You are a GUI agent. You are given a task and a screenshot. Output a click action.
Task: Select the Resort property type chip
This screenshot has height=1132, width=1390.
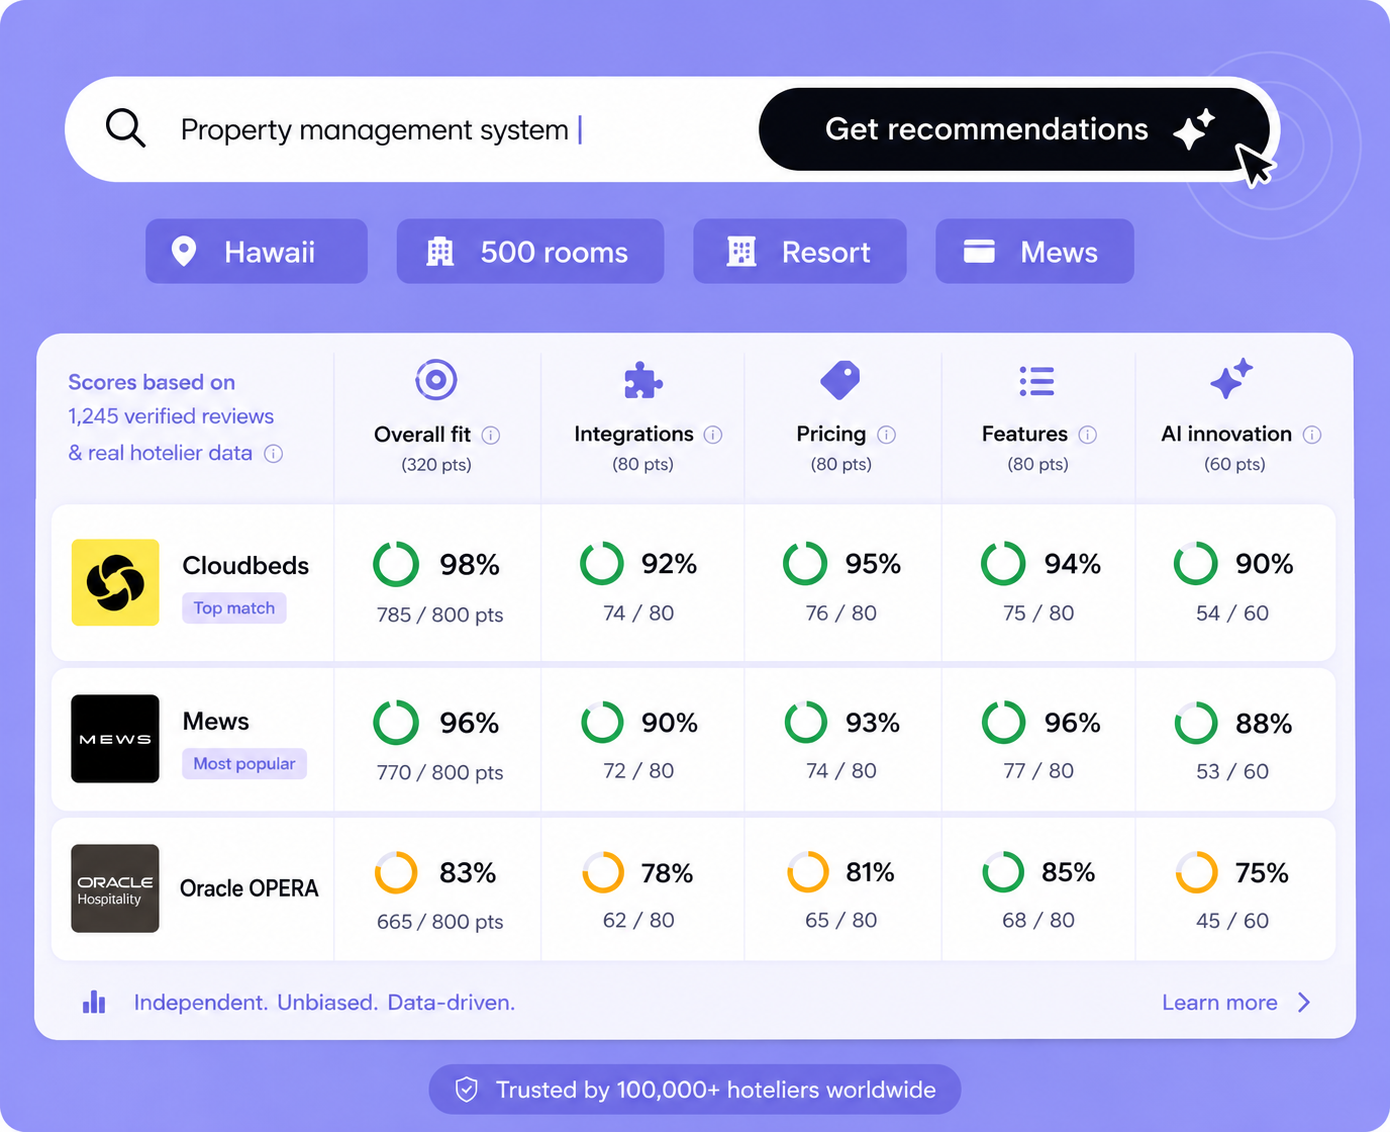pos(800,251)
